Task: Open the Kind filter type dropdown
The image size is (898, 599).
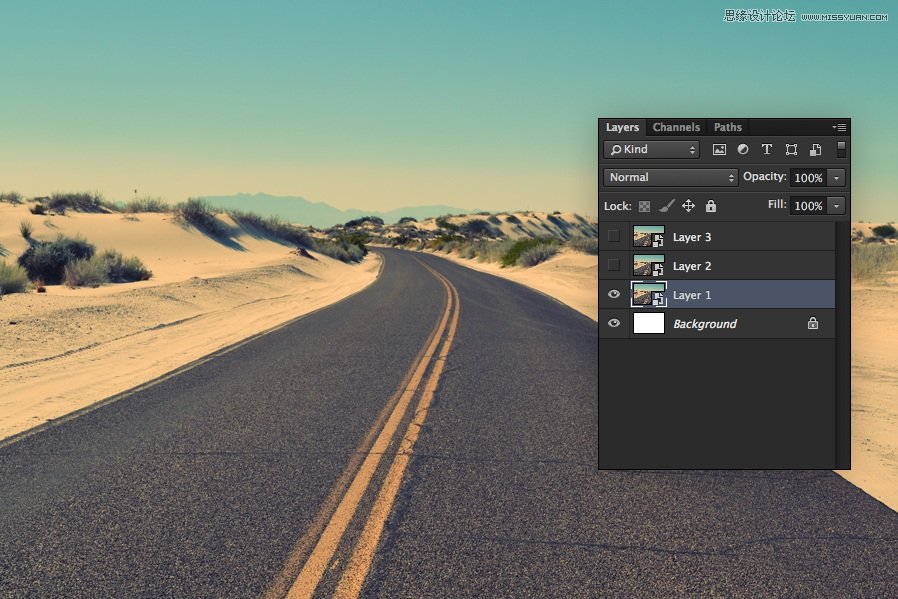Action: [651, 150]
